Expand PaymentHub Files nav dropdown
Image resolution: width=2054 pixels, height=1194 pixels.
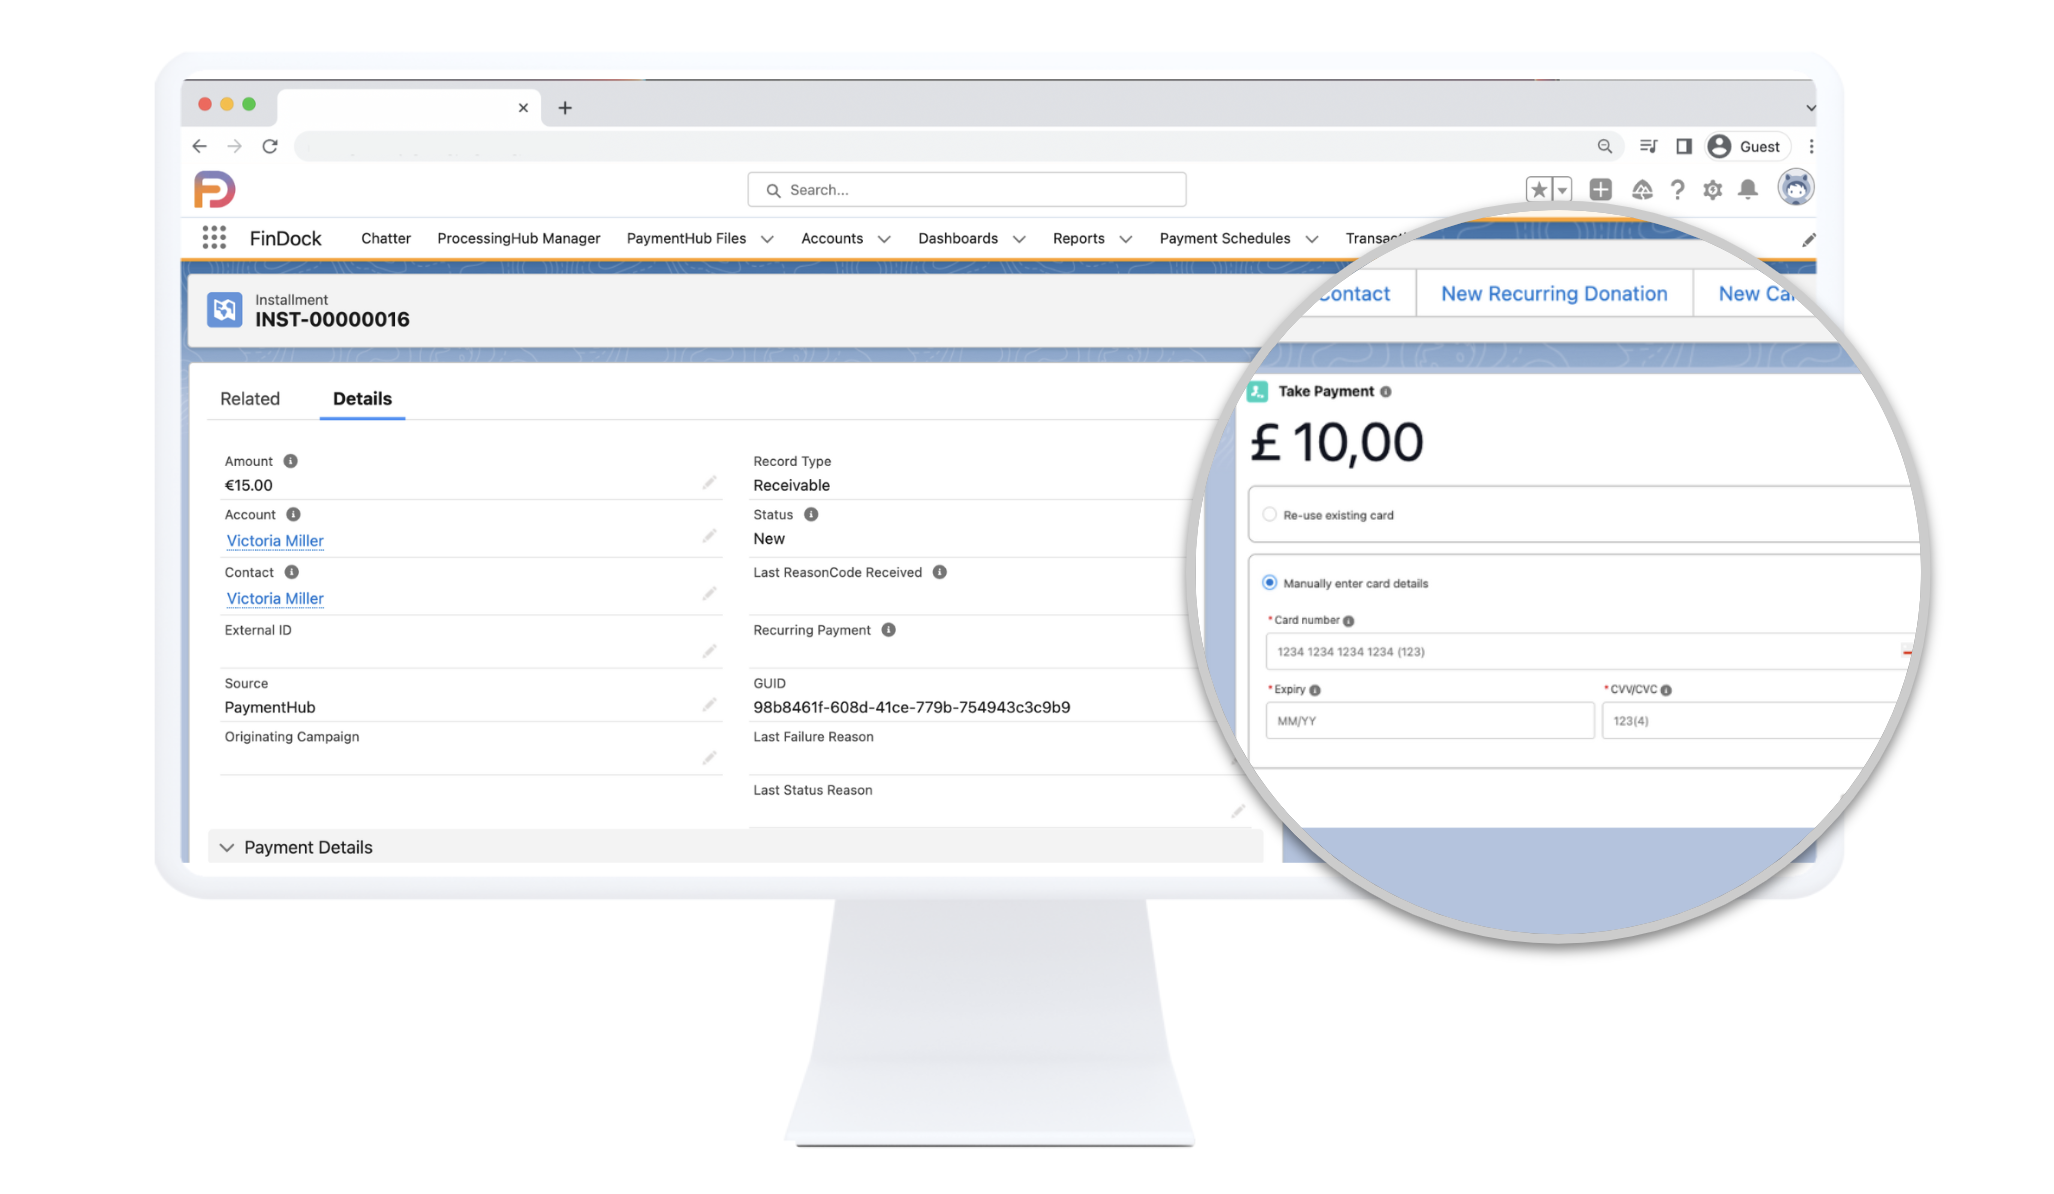click(767, 239)
